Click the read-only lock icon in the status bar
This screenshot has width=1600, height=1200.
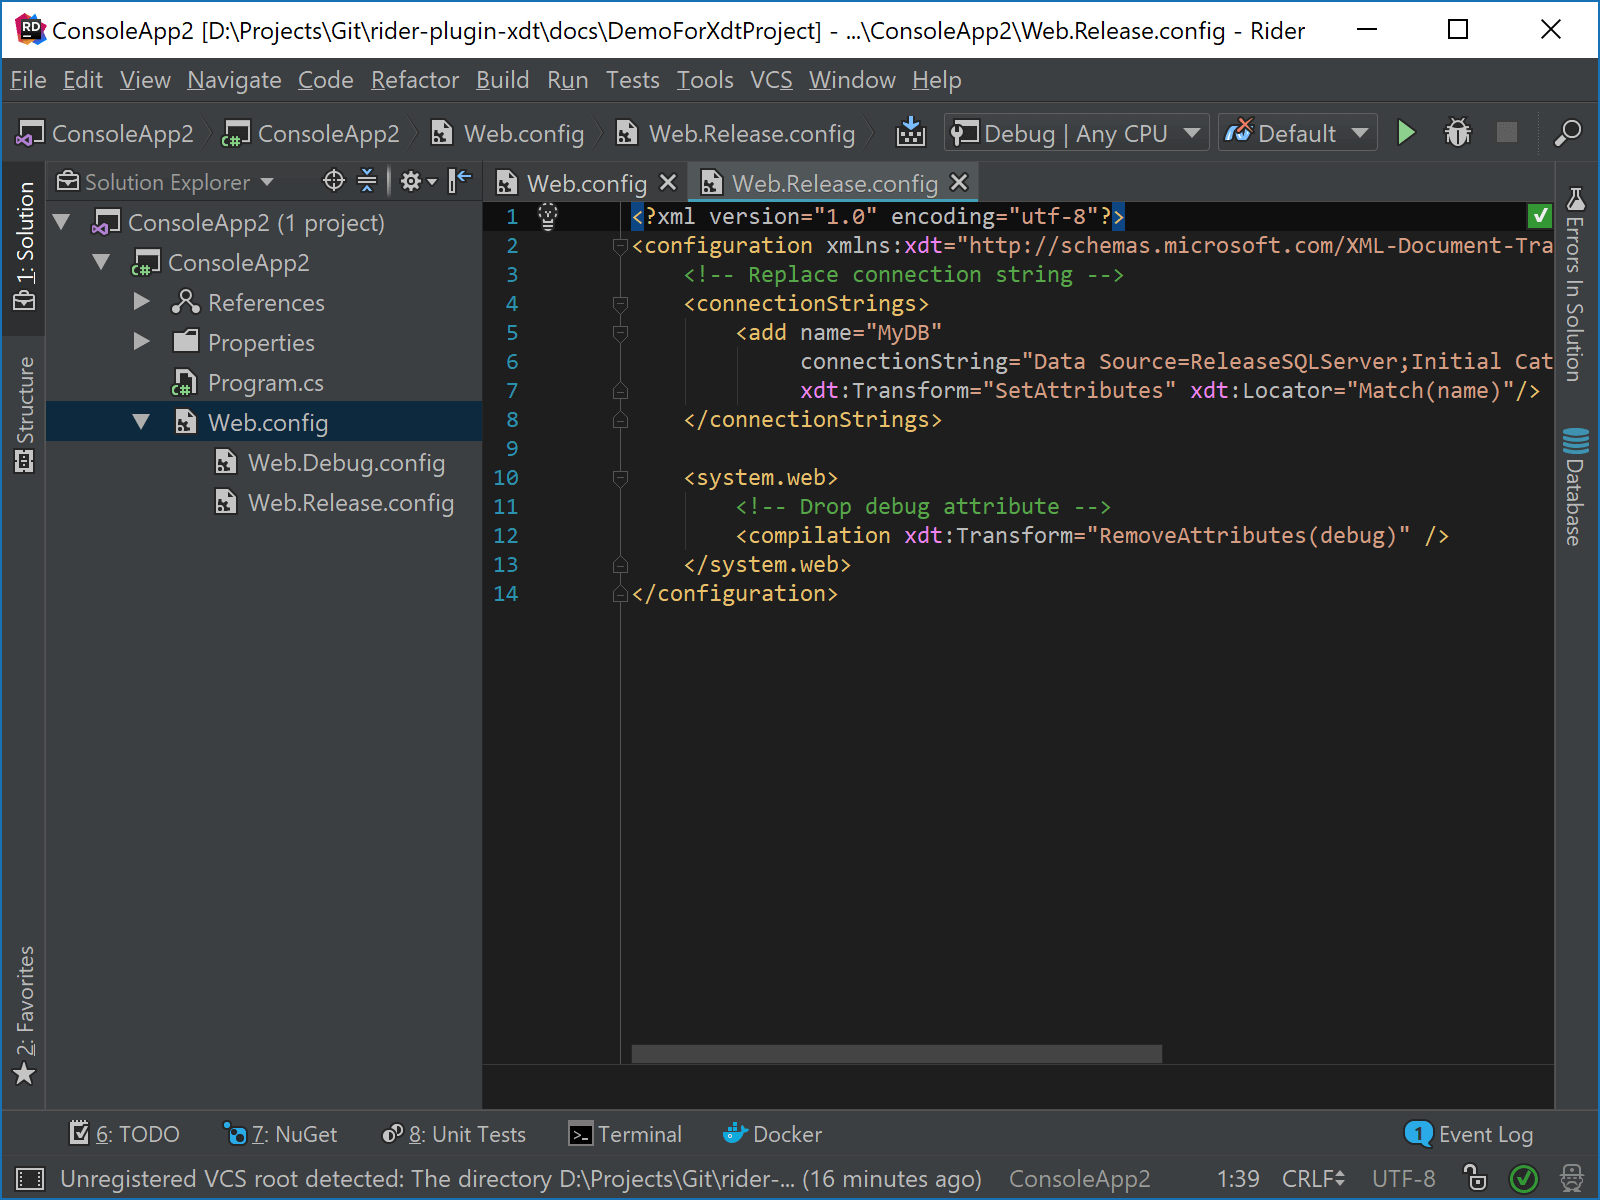(1474, 1179)
